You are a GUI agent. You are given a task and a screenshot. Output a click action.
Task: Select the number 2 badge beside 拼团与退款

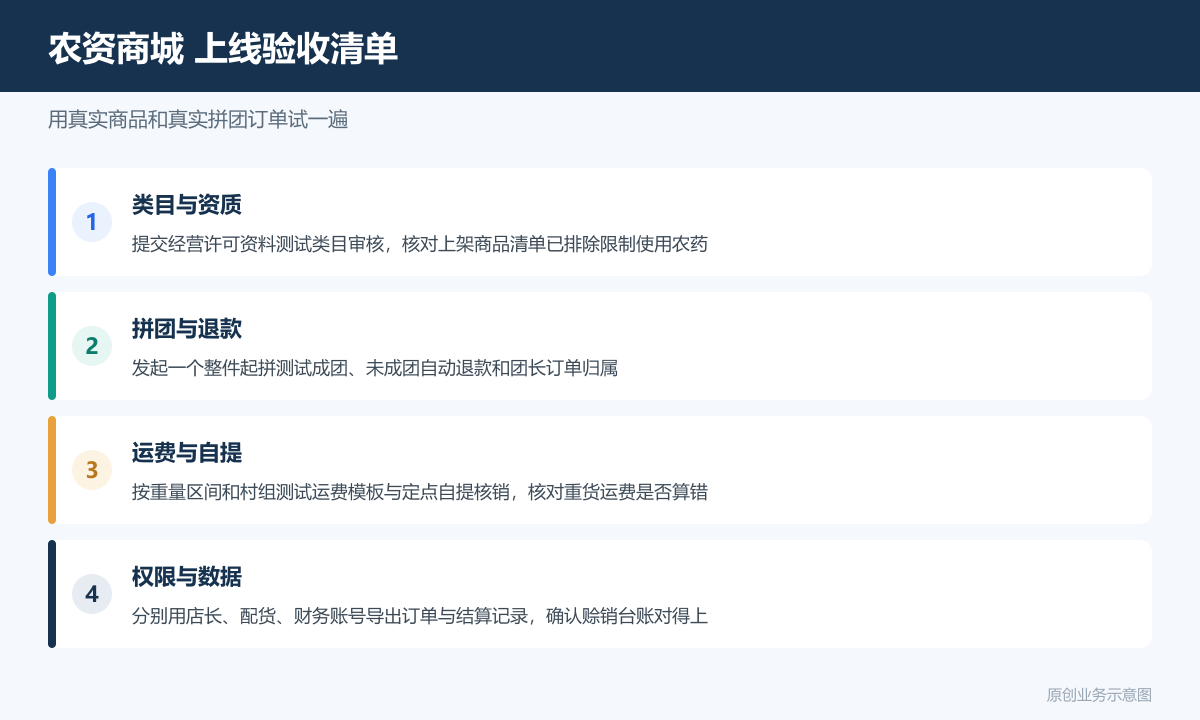[x=92, y=346]
